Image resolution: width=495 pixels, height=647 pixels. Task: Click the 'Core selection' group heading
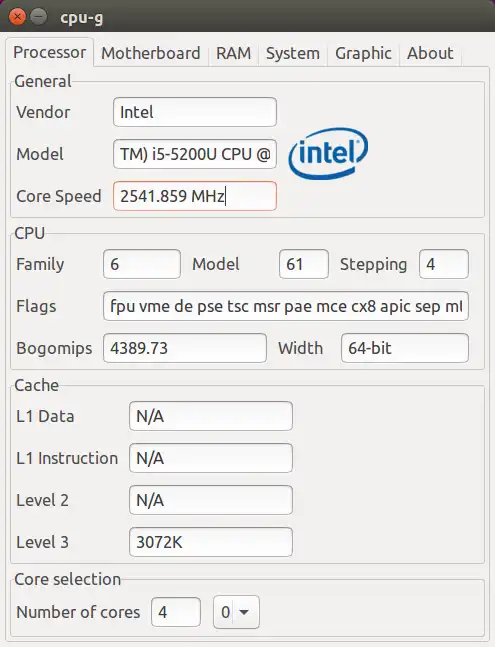click(x=68, y=579)
